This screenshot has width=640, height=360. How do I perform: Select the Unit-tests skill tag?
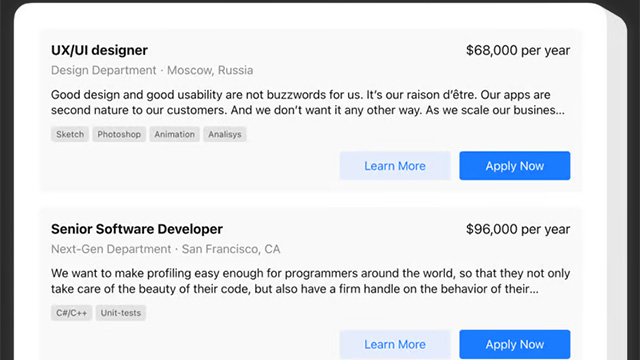coord(120,313)
